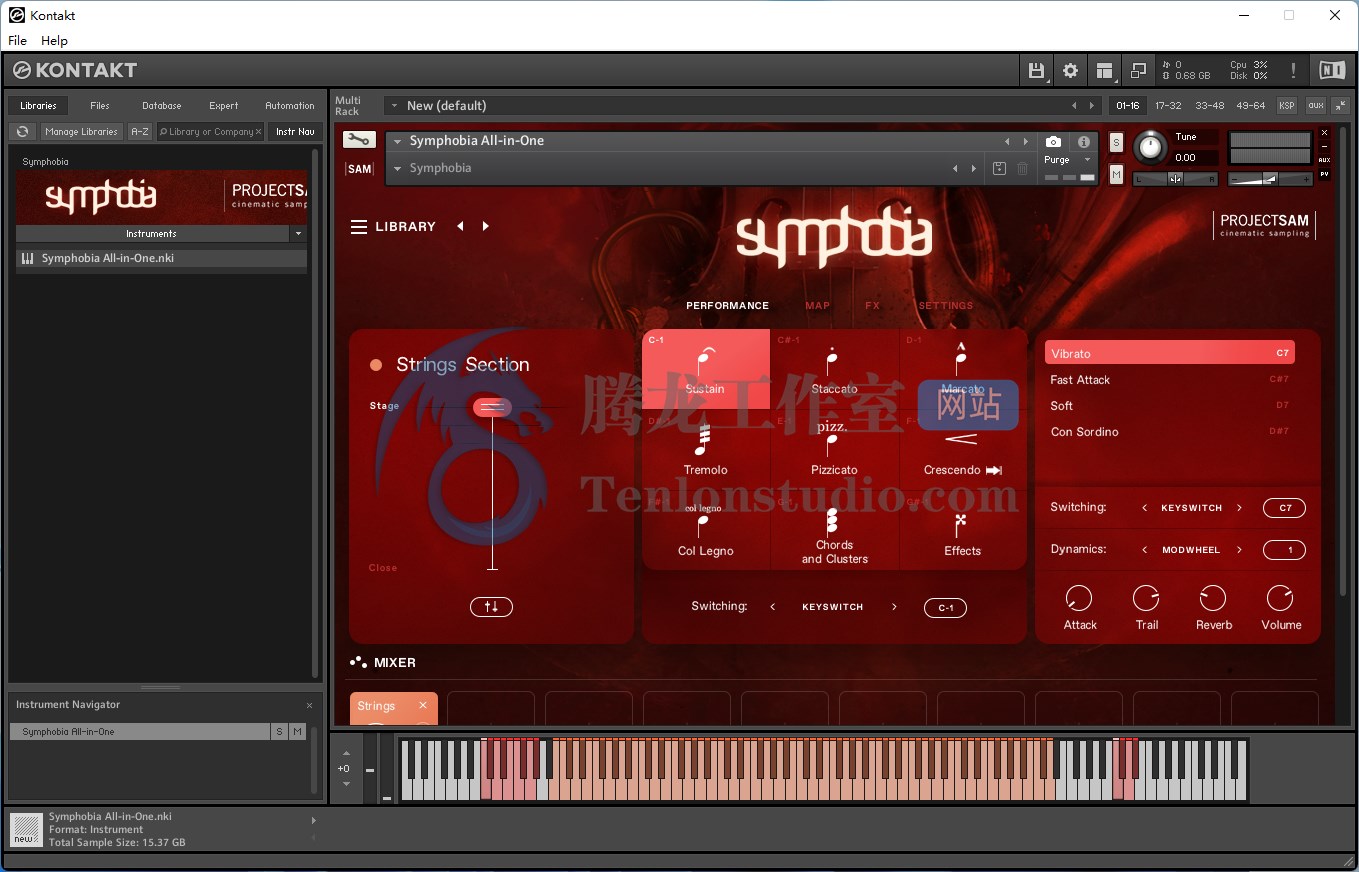
Task: Click left arrow next to right-panel KEYSWITCH
Action: (1145, 508)
